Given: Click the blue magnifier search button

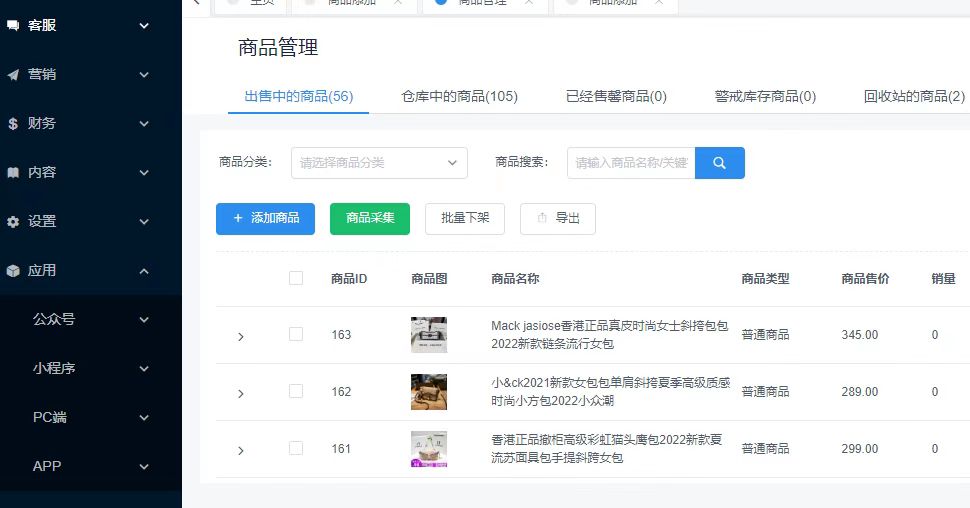Looking at the screenshot, I should (719, 163).
